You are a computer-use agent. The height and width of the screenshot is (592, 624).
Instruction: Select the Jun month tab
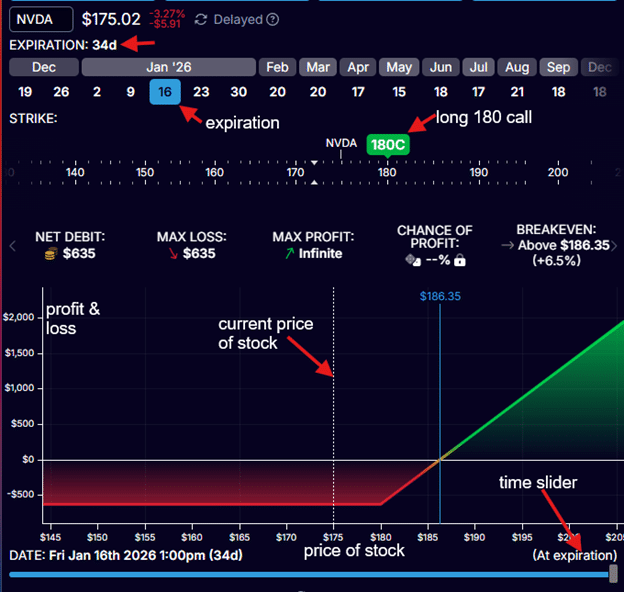tap(441, 67)
